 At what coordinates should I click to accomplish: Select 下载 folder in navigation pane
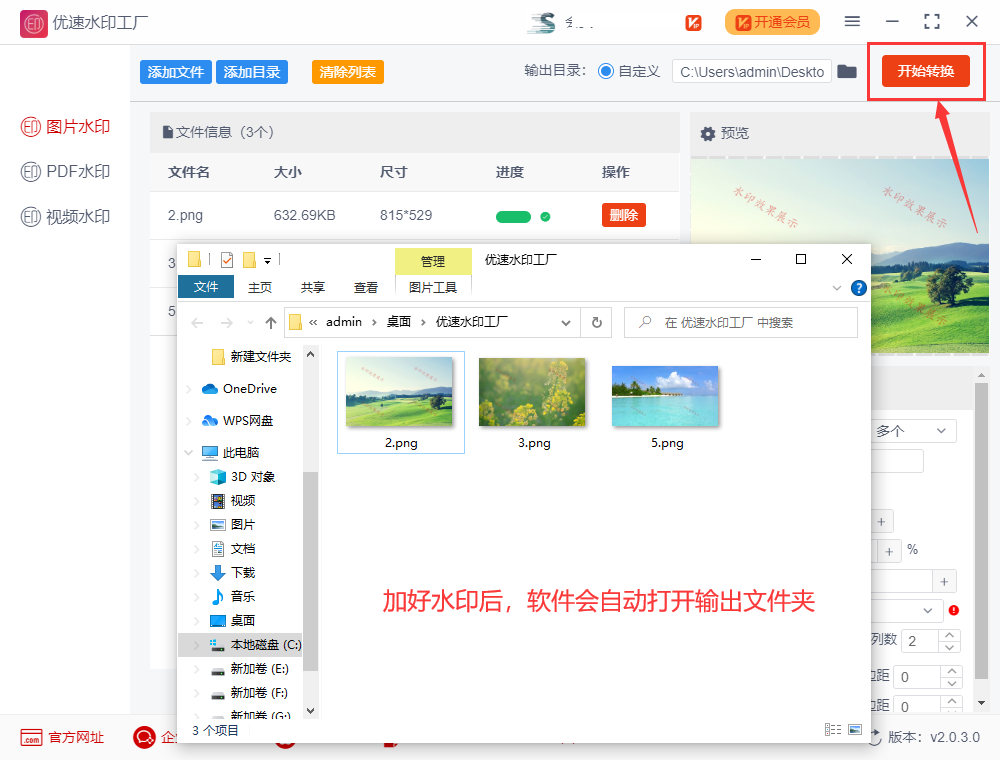pyautogui.click(x=233, y=573)
